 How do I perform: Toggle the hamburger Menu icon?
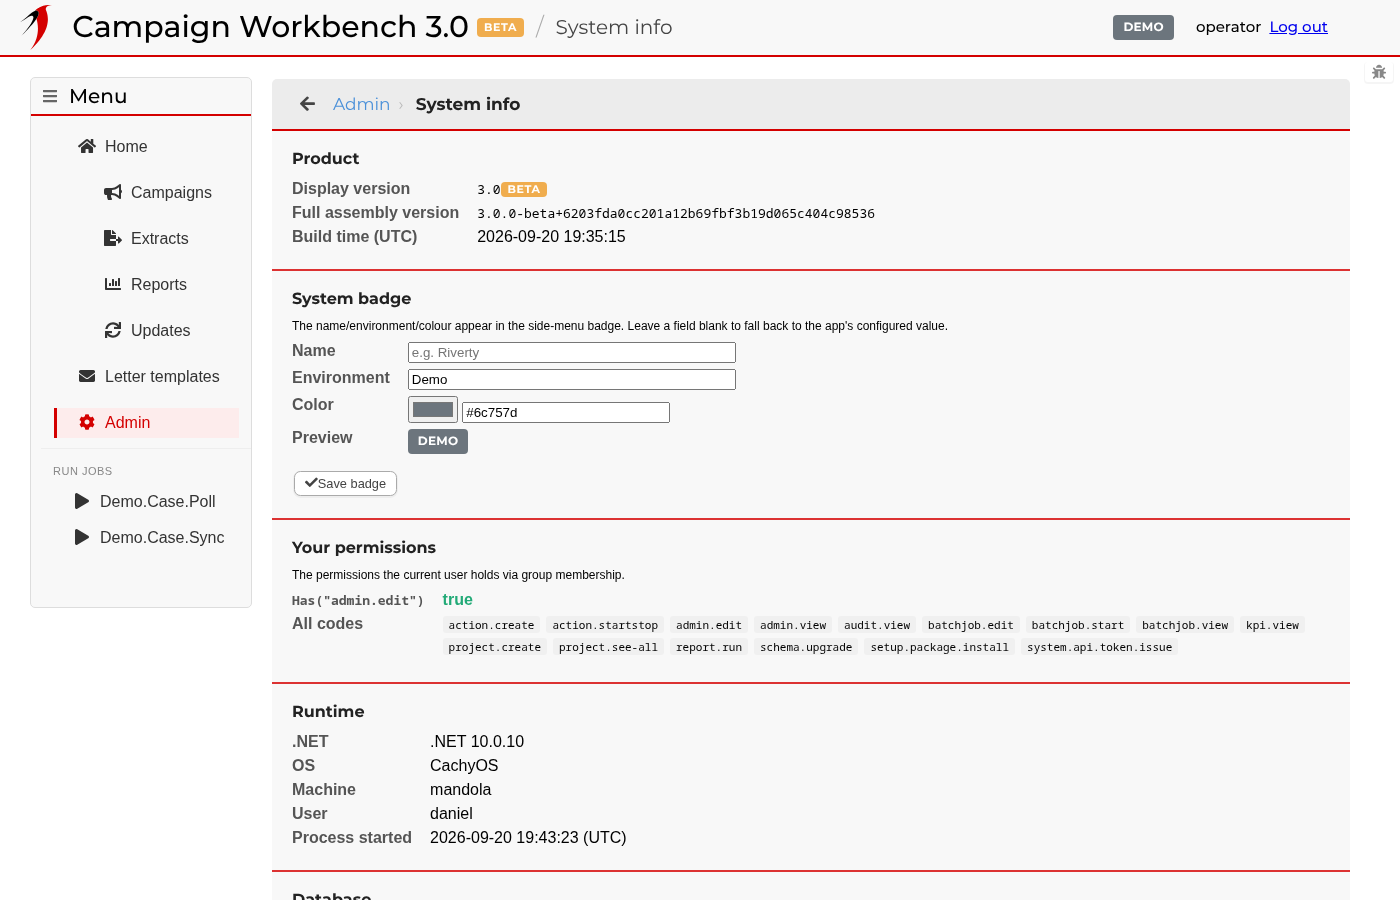[x=50, y=96]
